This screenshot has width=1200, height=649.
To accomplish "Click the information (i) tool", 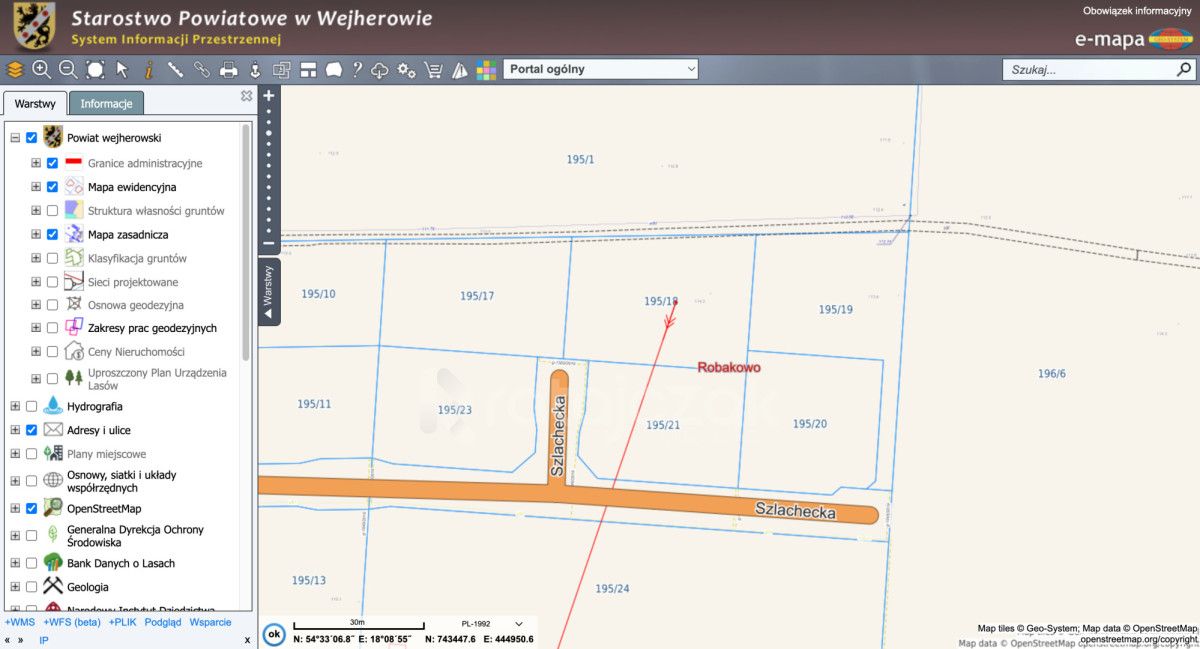I will click(149, 70).
